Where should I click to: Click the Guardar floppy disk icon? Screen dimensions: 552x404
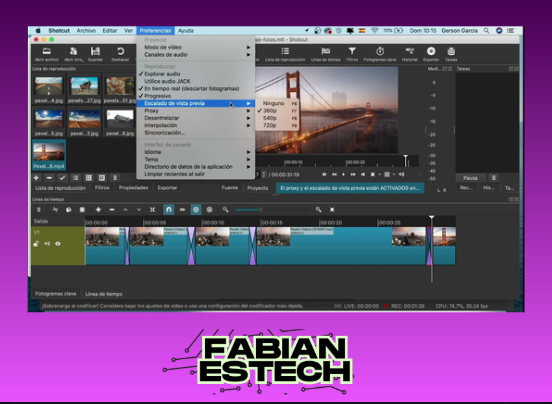coord(95,51)
